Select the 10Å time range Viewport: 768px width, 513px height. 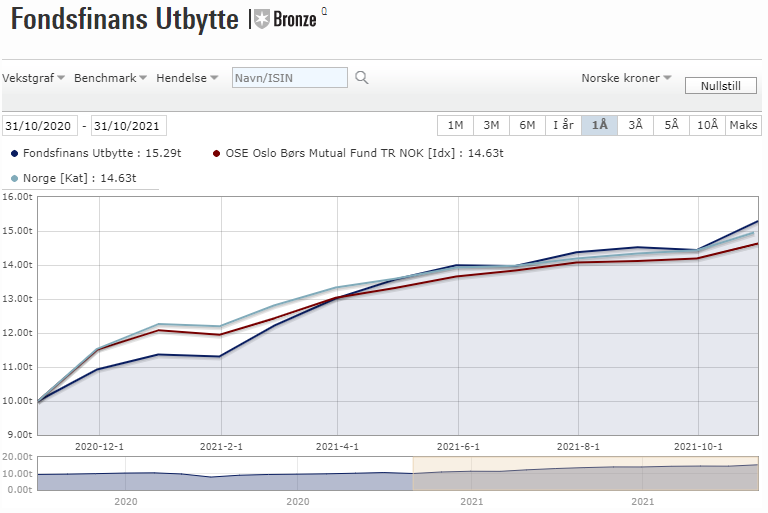tap(707, 125)
